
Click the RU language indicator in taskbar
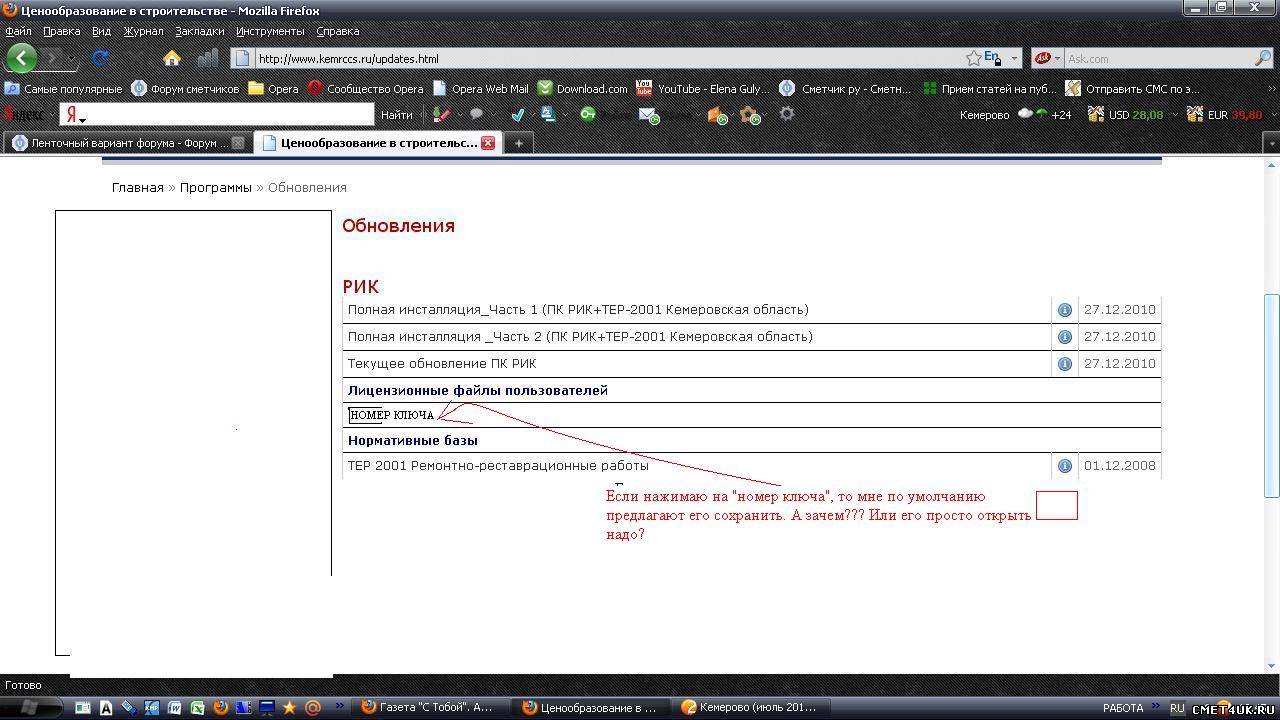point(1177,708)
